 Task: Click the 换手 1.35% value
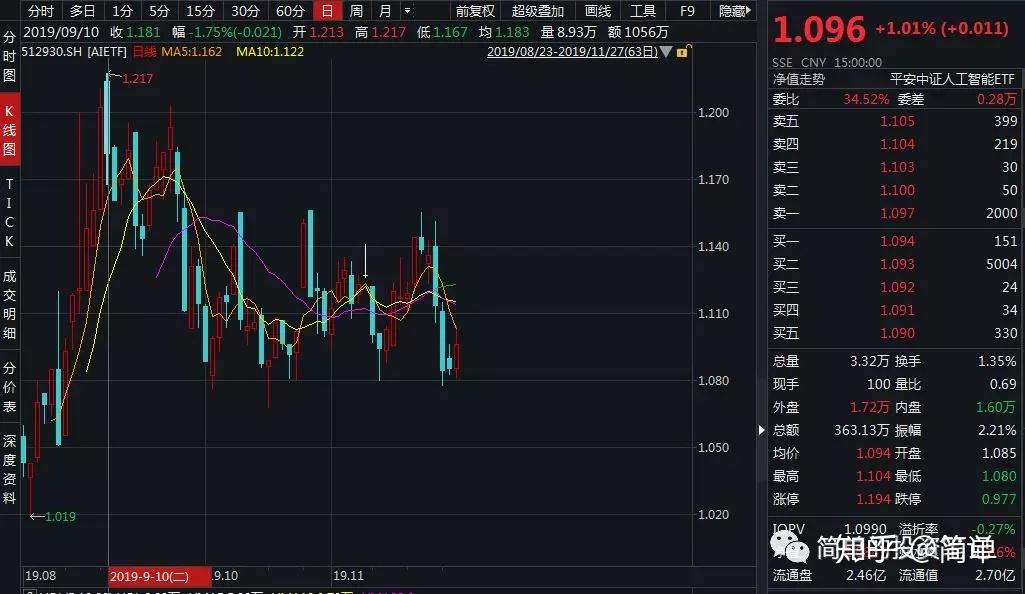point(997,361)
